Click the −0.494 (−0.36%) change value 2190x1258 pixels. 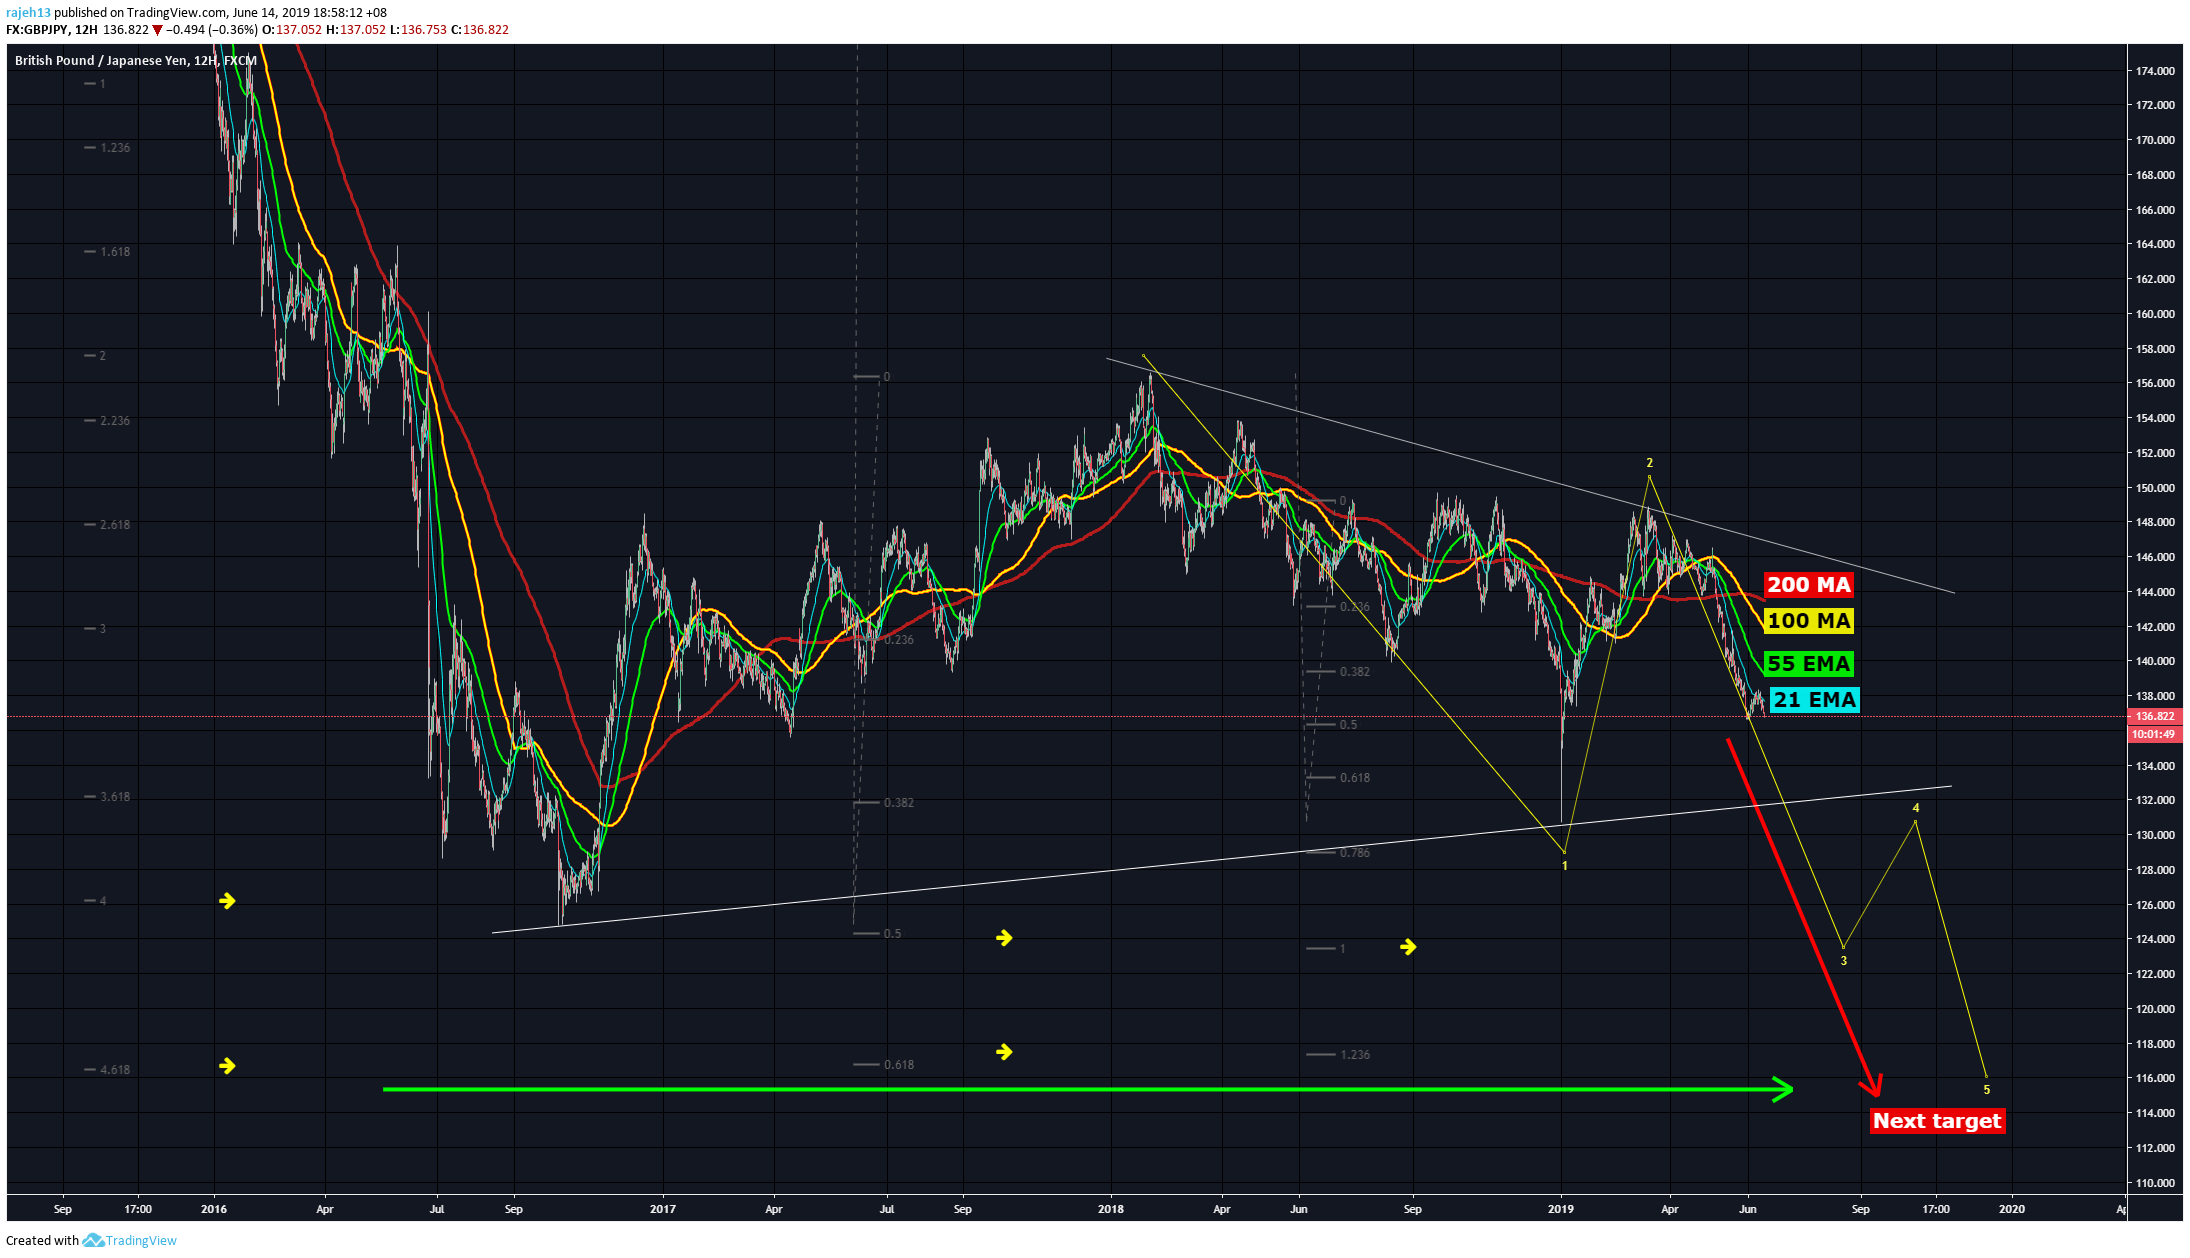coord(212,30)
